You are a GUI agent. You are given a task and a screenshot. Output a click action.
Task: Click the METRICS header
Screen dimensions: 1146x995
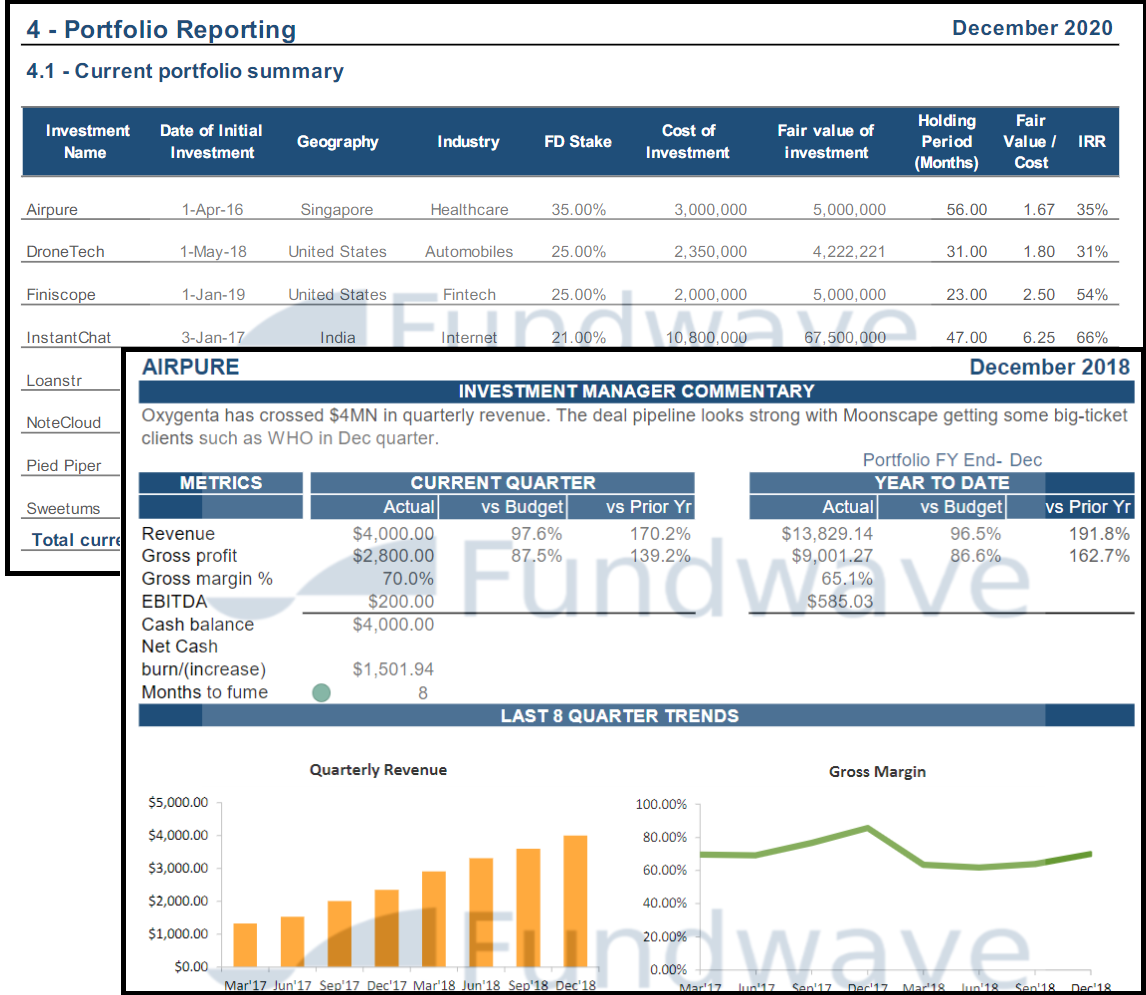click(221, 483)
